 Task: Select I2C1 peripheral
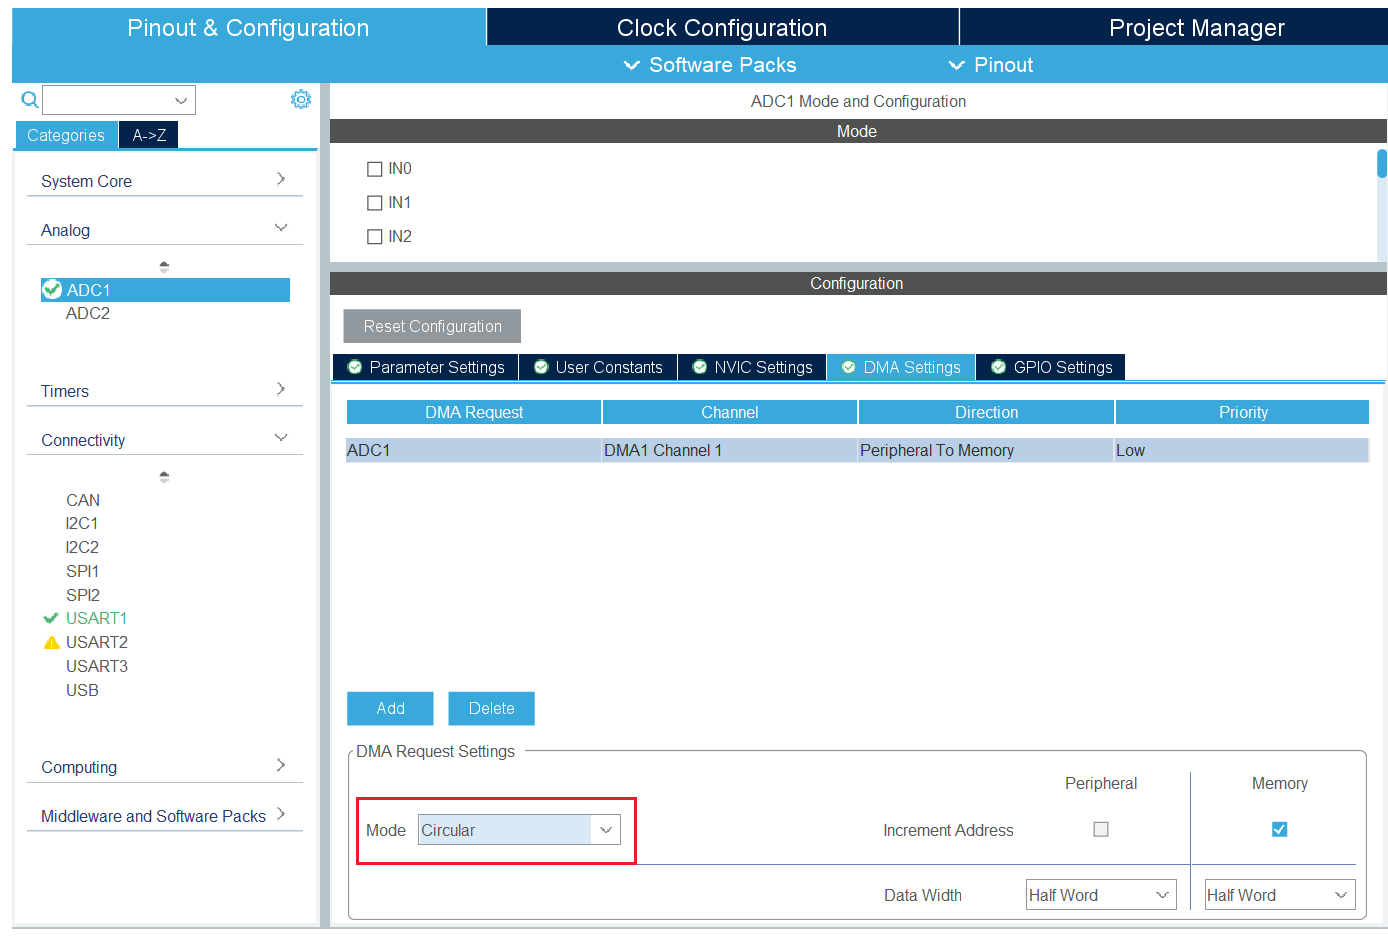82,523
